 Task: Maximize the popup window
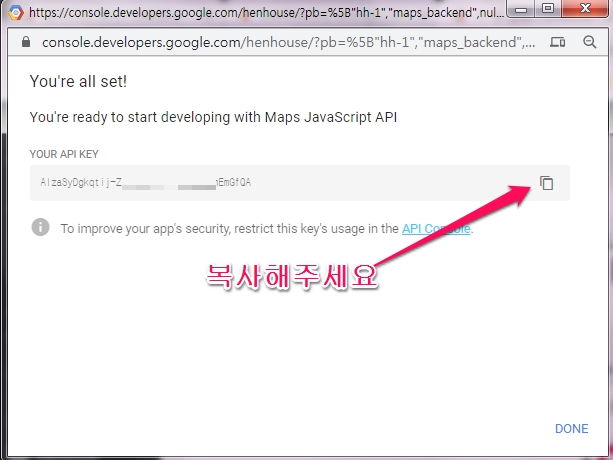(x=548, y=9)
